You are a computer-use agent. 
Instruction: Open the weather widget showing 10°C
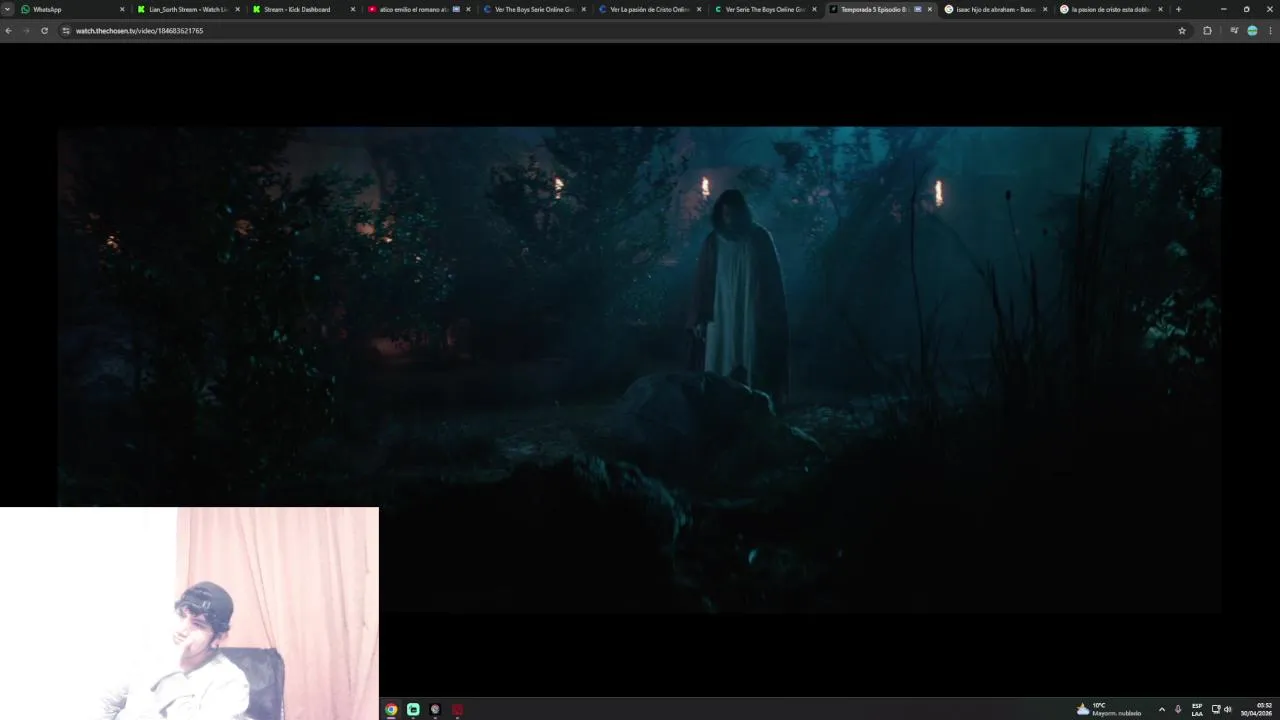click(x=1109, y=709)
